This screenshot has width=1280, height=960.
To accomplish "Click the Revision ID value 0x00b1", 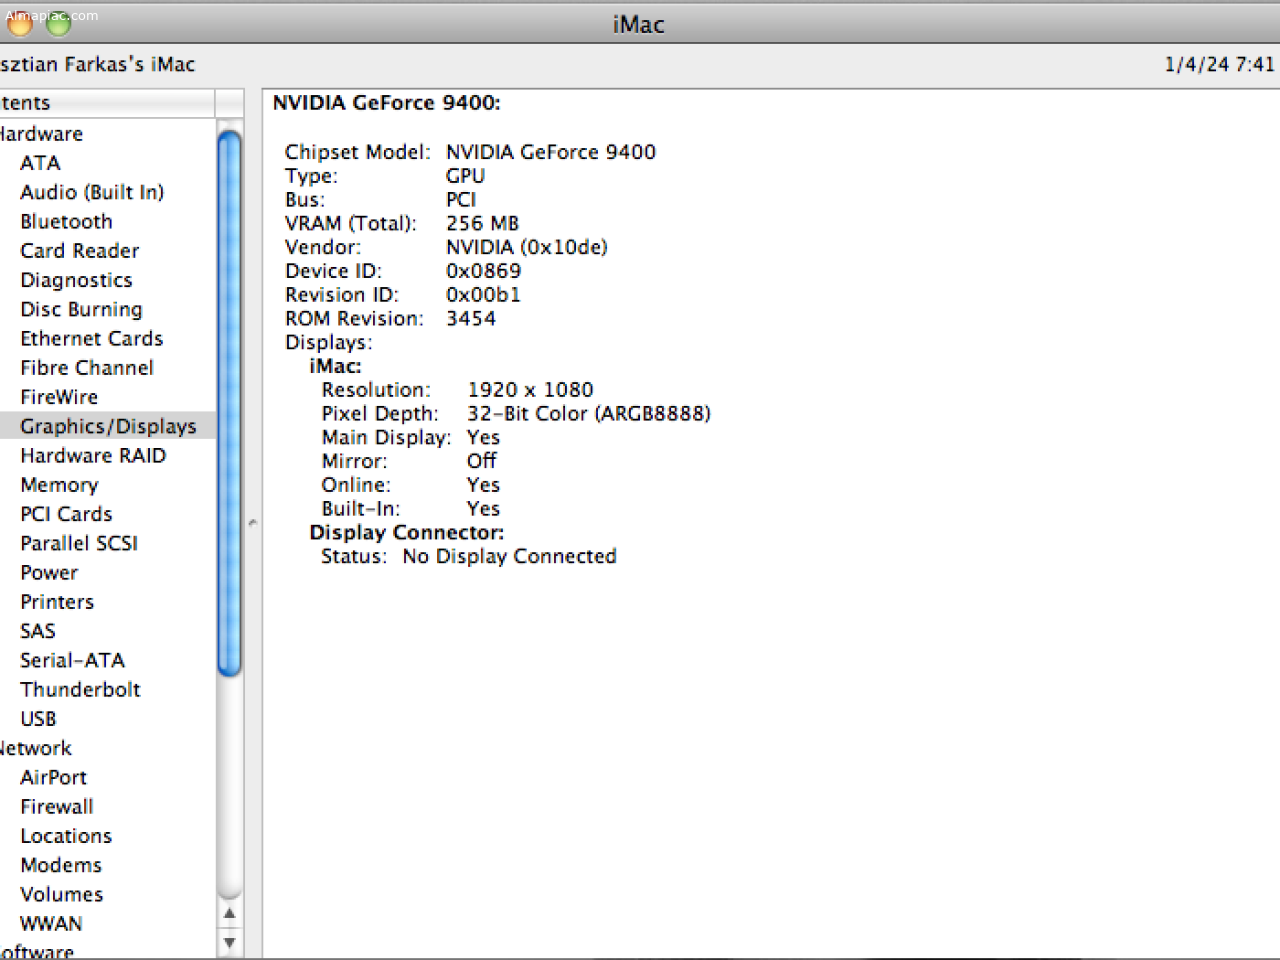I will click(x=483, y=295).
